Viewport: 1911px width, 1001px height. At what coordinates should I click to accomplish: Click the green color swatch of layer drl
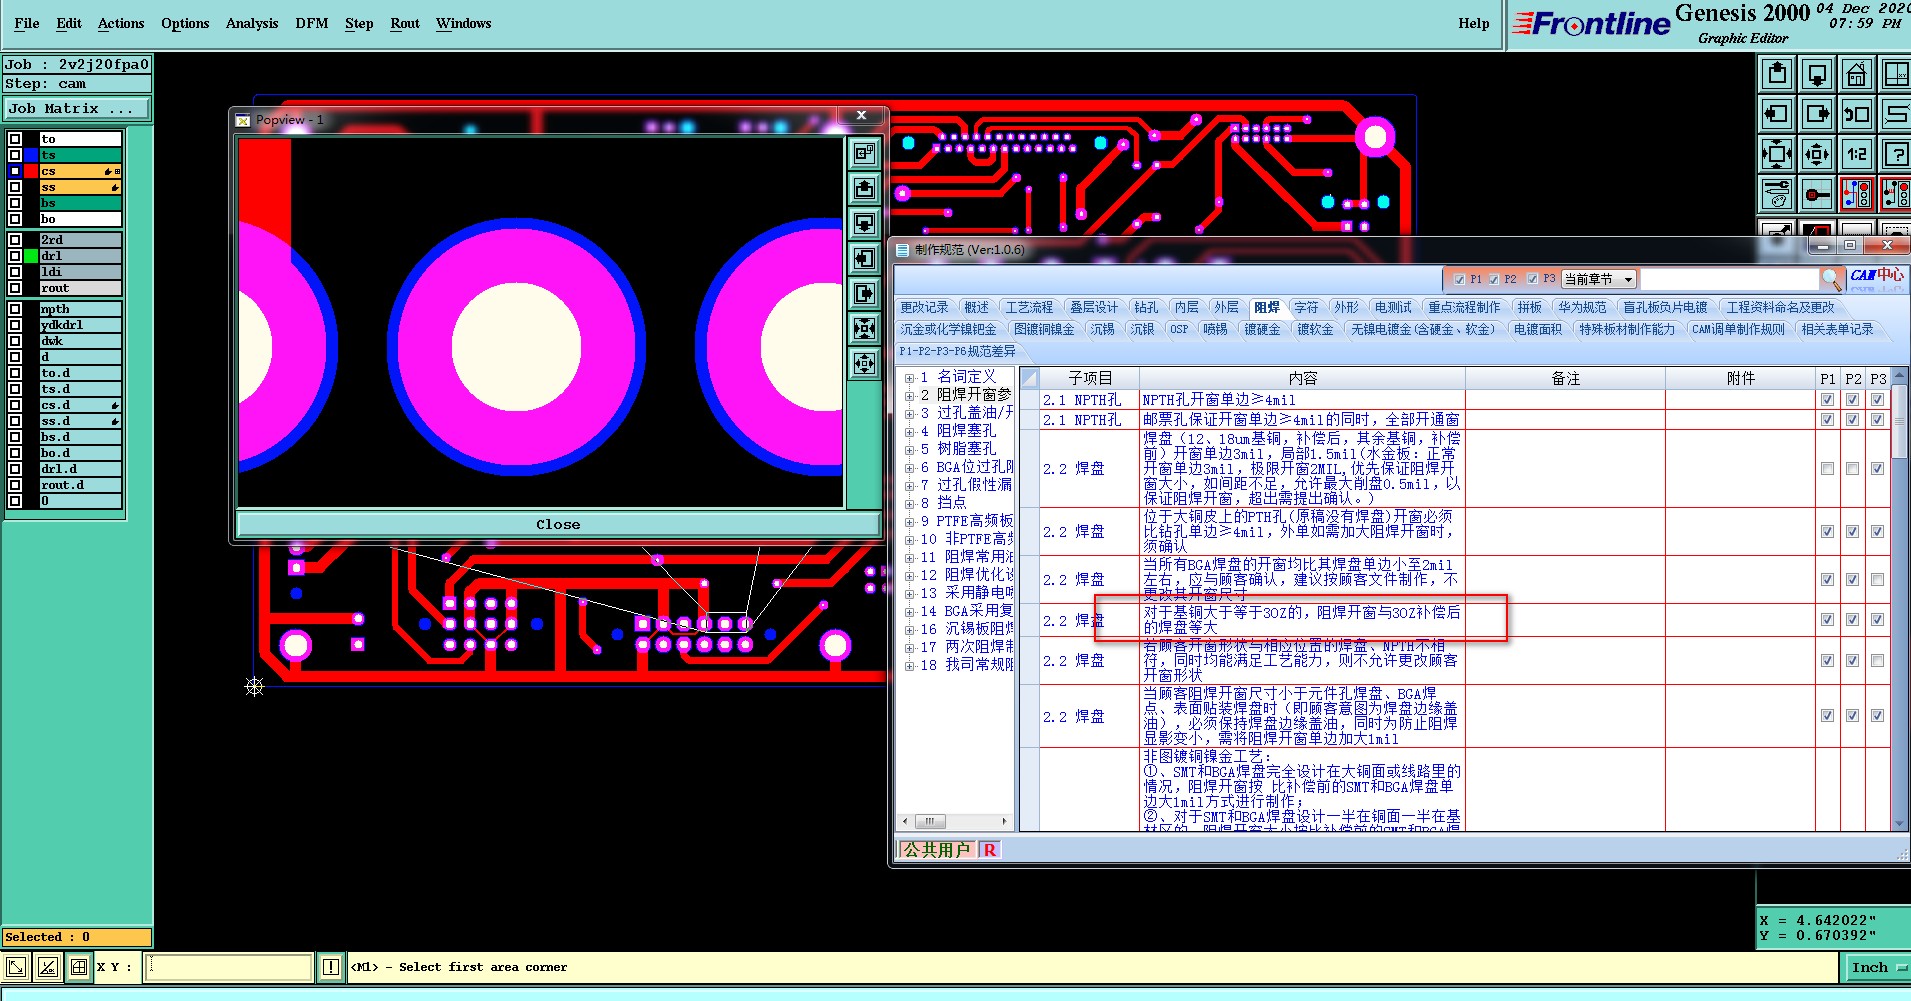[32, 256]
